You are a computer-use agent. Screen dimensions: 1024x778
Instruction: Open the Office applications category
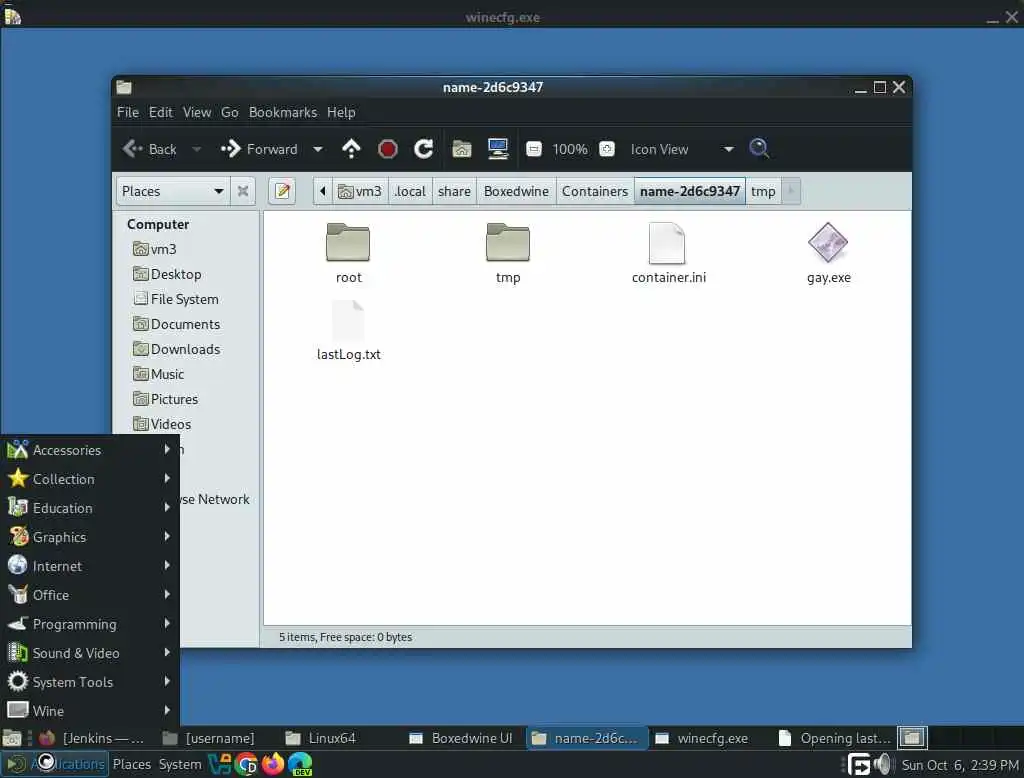90,595
